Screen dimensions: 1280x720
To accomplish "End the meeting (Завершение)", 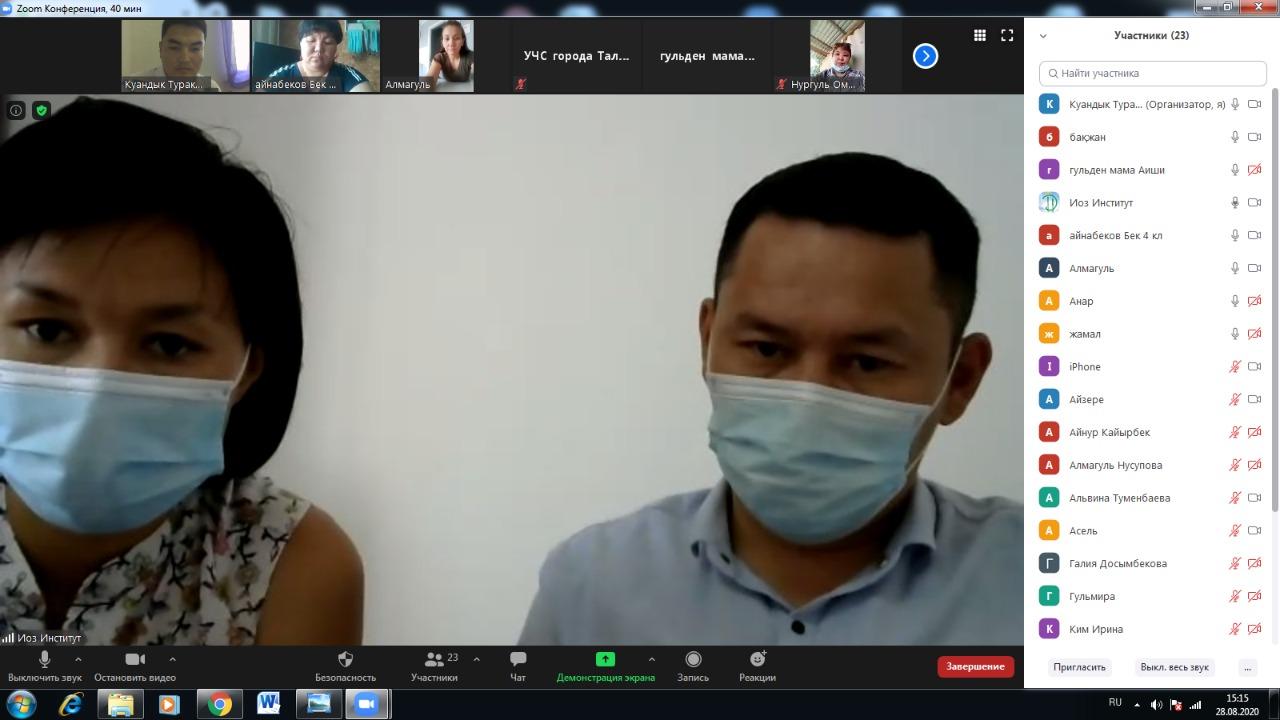I will (975, 667).
